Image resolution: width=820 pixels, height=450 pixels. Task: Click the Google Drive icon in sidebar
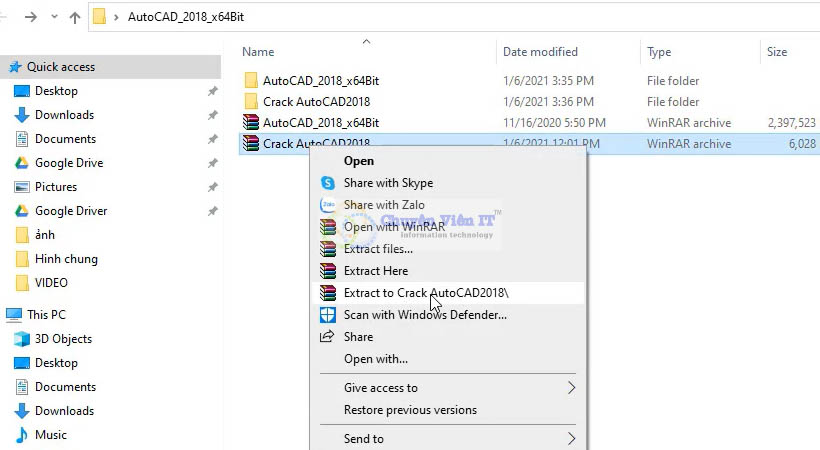click(21, 163)
